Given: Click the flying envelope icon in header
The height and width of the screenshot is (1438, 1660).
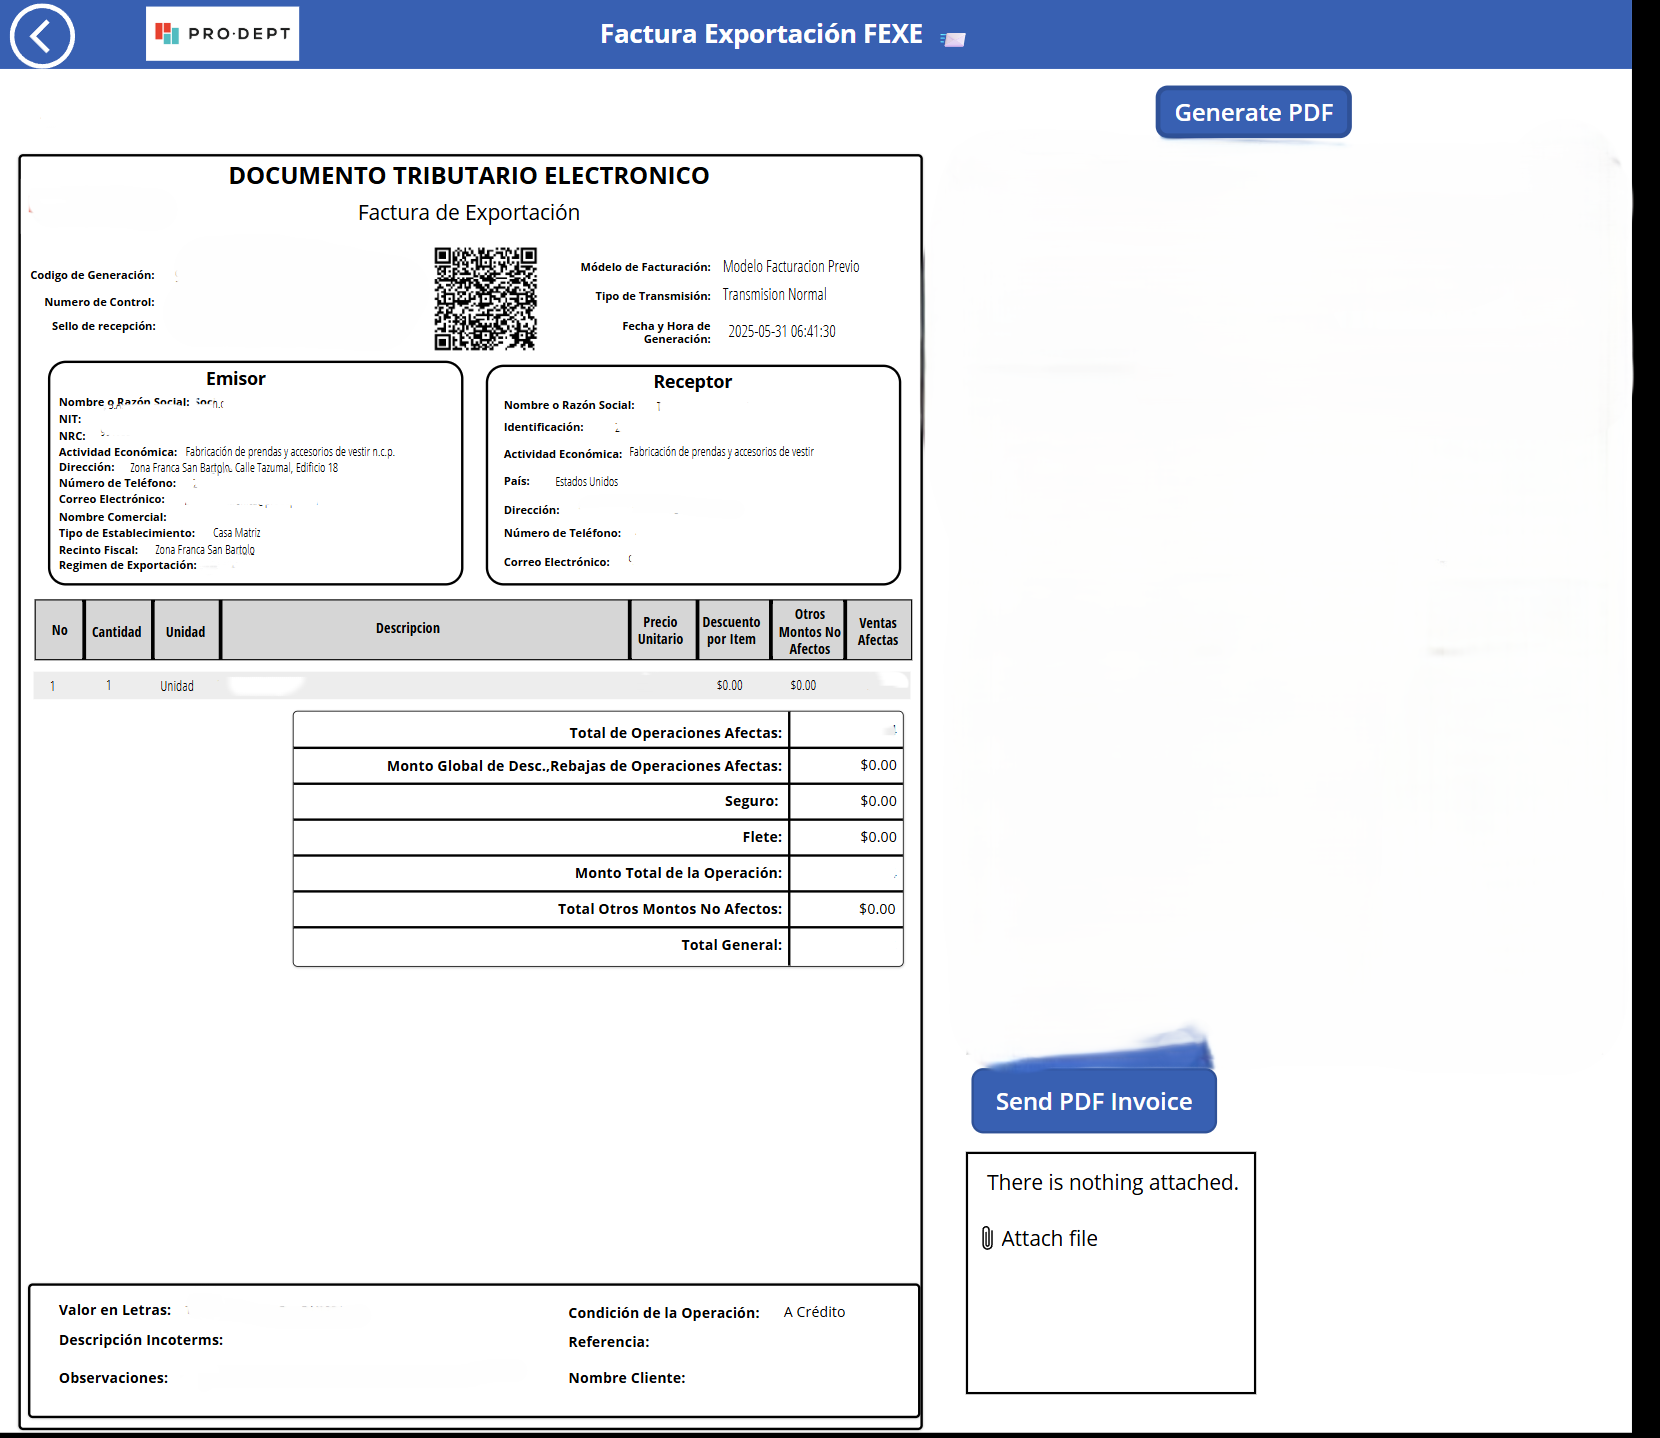Looking at the screenshot, I should 953,39.
